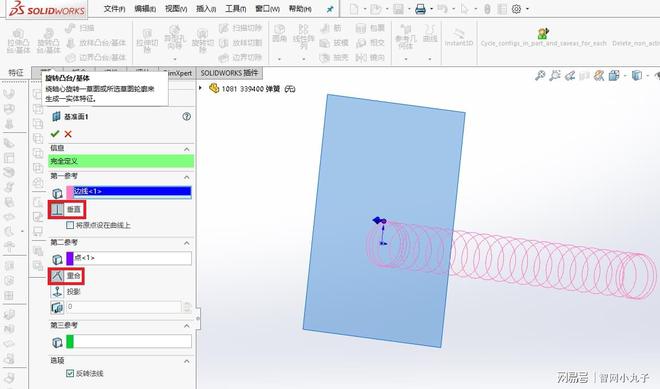Open options via the gear icon

click(x=516, y=9)
